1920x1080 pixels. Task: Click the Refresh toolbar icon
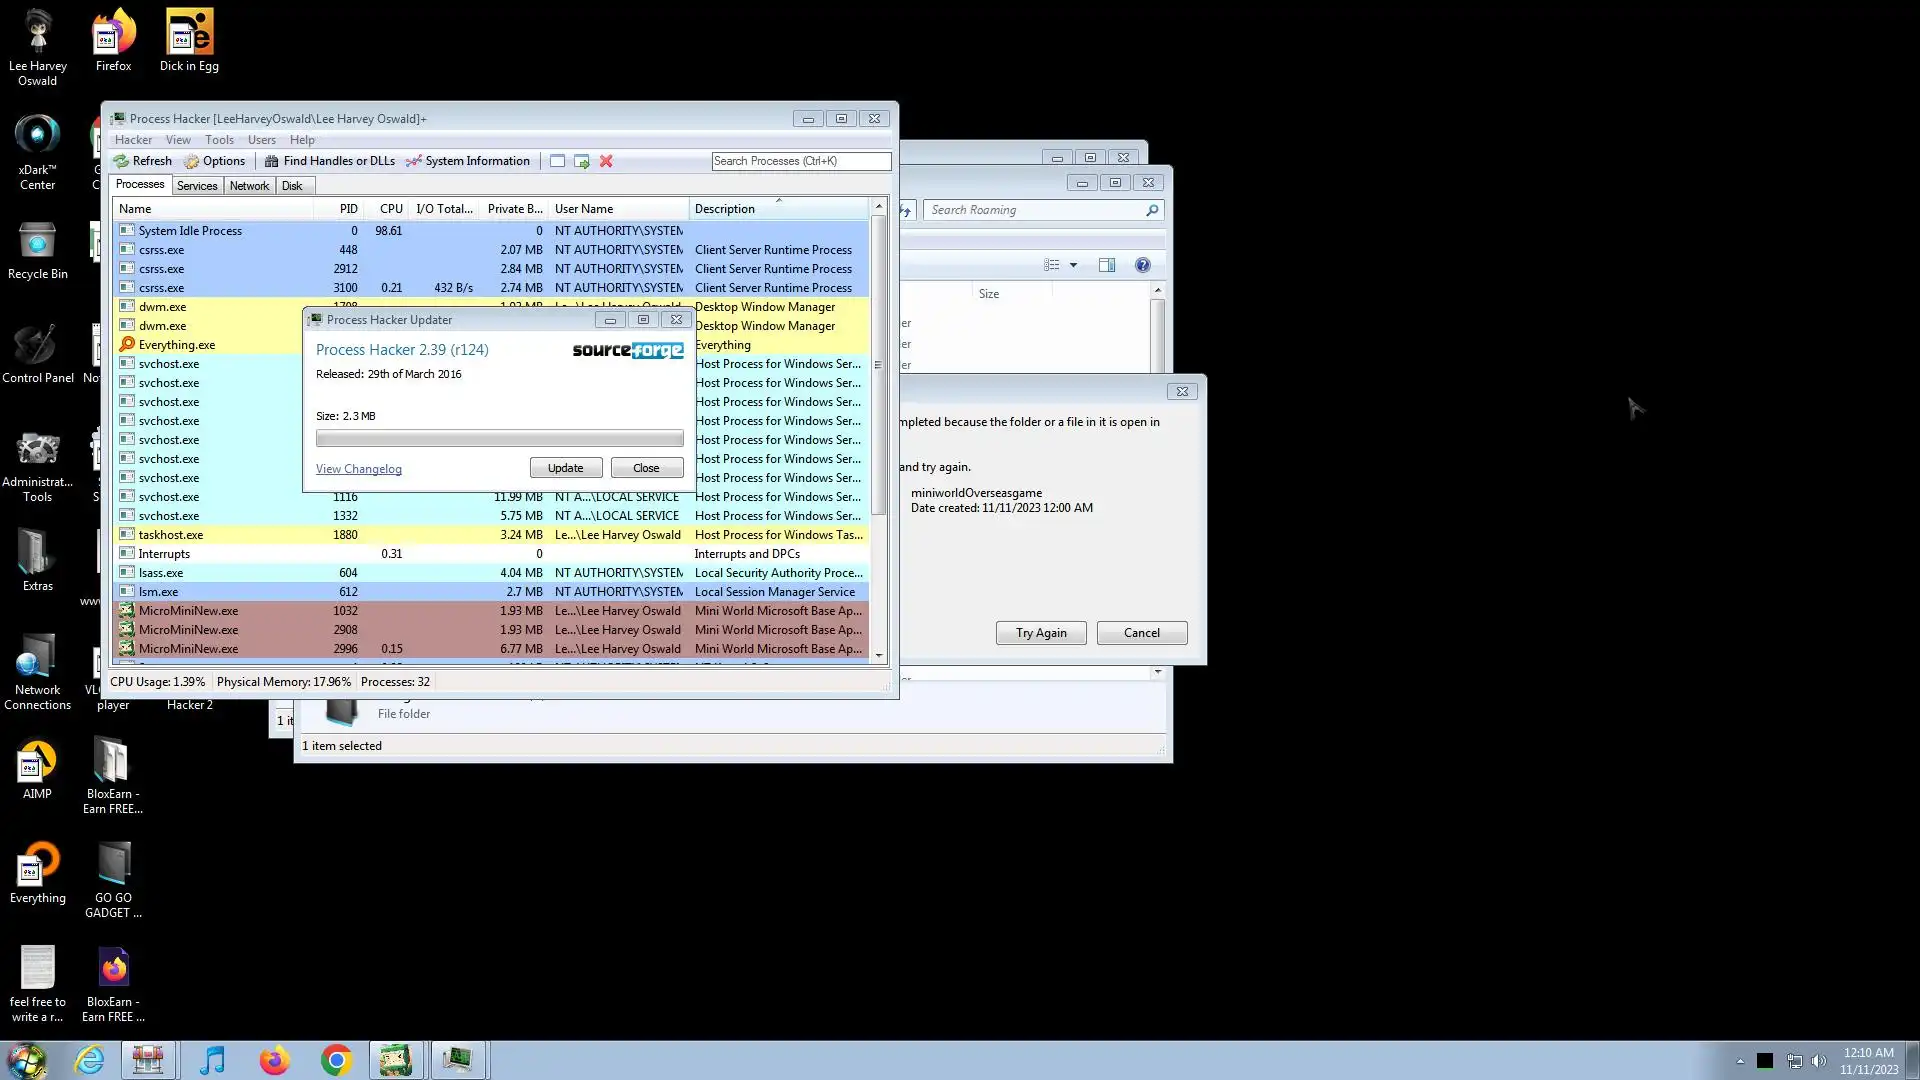(x=122, y=161)
